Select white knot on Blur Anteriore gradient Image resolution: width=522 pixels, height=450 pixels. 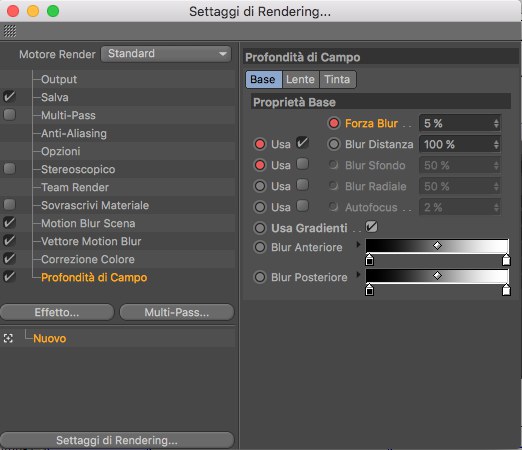click(506, 260)
